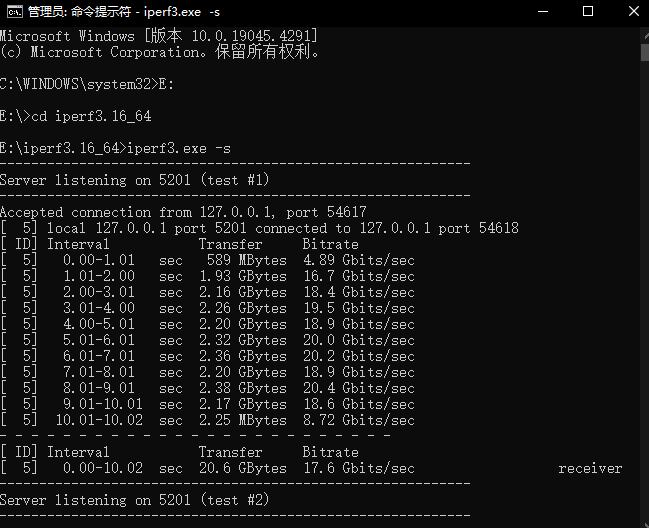The height and width of the screenshot is (528, 649).
Task: Click the first 'Interval' column header
Action: click(x=78, y=244)
